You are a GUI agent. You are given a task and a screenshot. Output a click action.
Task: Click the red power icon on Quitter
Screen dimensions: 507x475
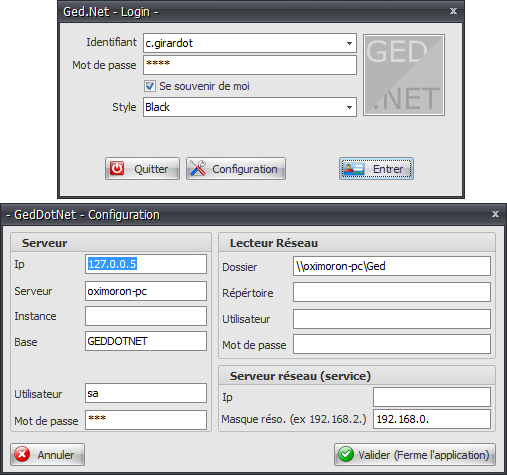coord(117,168)
